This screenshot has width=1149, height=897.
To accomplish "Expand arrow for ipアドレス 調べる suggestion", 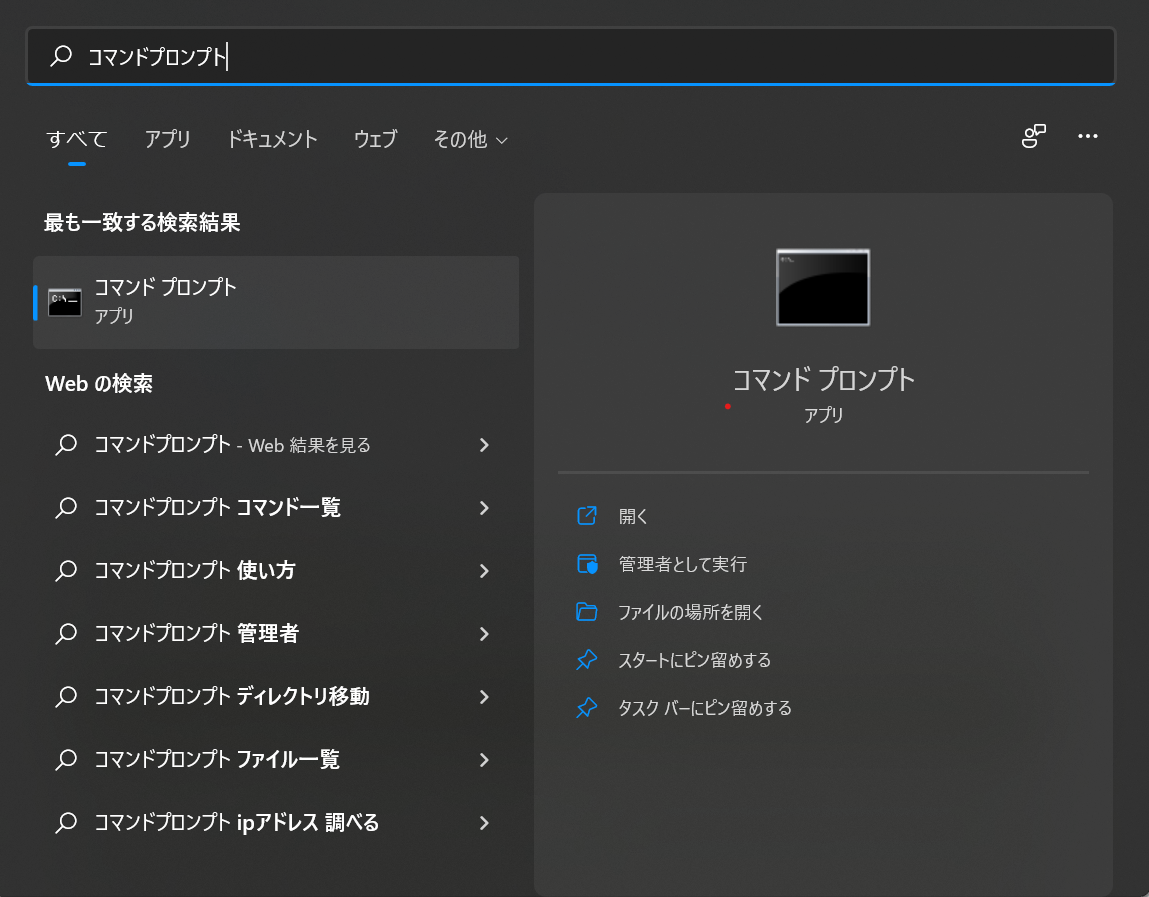I will pyautogui.click(x=484, y=823).
